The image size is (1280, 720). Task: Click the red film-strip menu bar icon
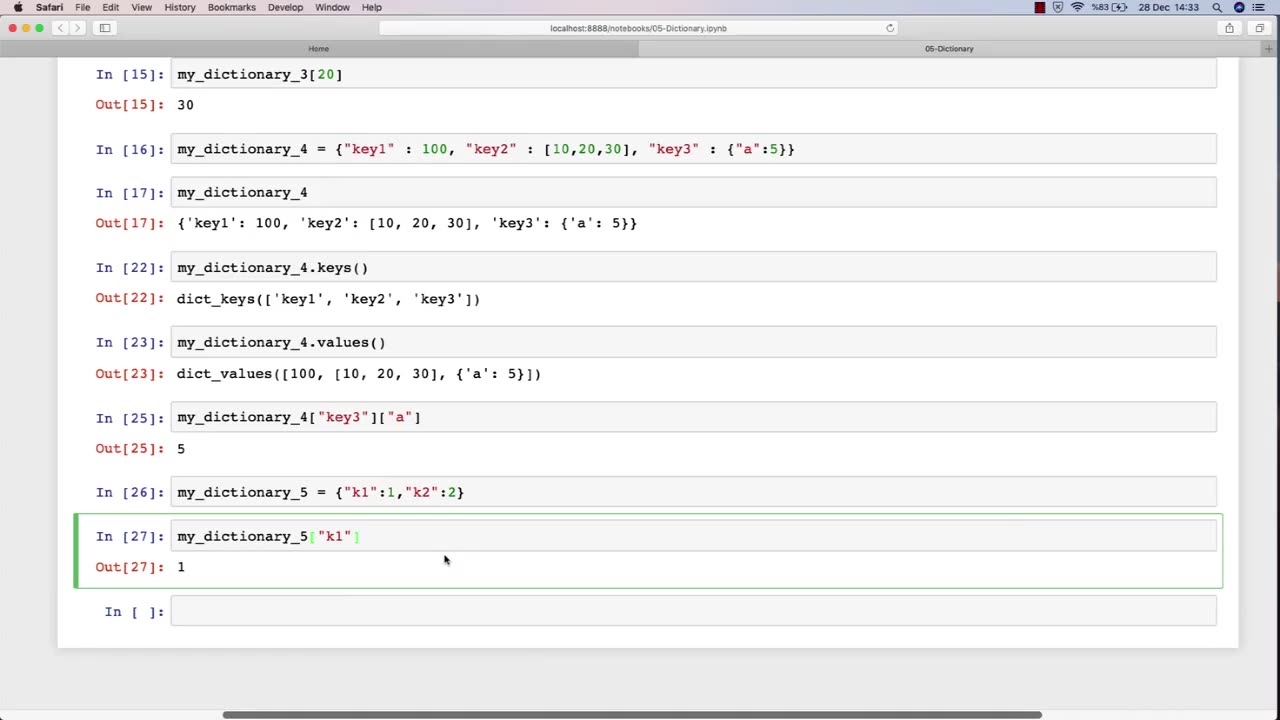pos(1039,7)
